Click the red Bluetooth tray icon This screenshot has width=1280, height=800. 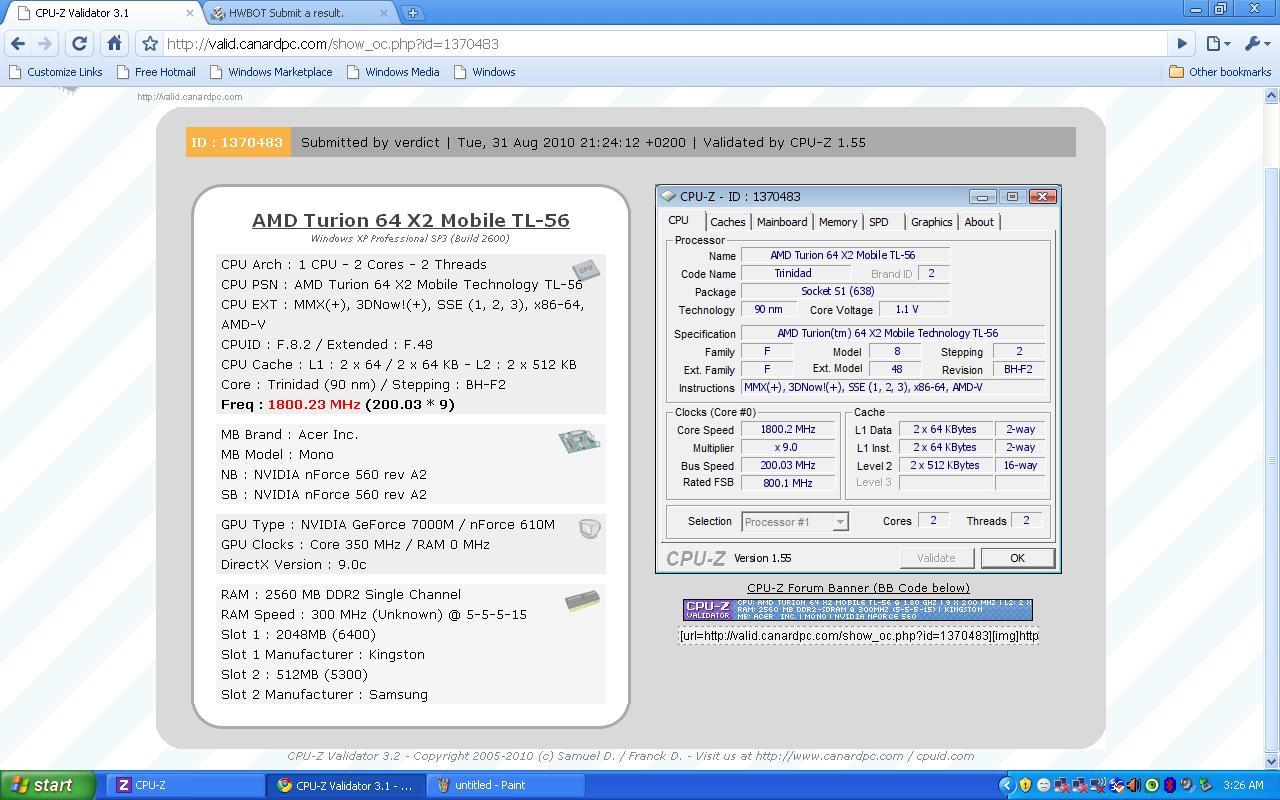point(1169,785)
